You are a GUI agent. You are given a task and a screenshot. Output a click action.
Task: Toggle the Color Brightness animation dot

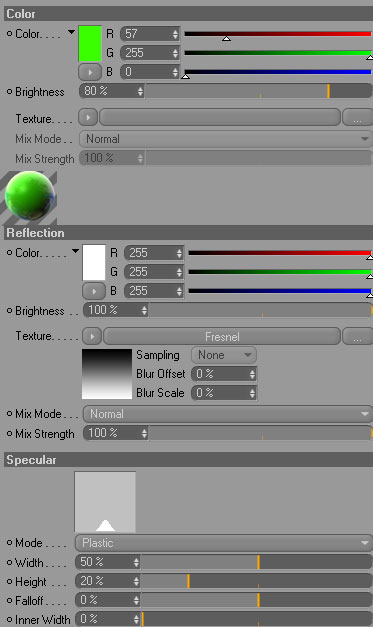10,92
